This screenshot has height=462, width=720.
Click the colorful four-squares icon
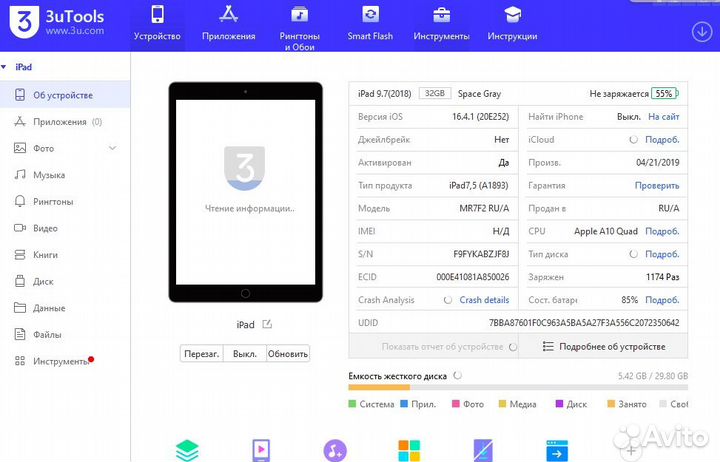click(x=409, y=450)
